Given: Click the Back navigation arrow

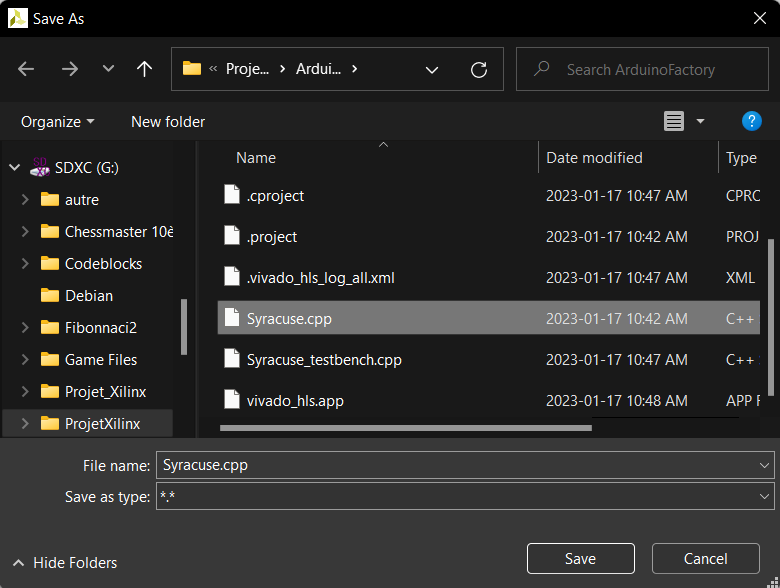Looking at the screenshot, I should click(27, 69).
